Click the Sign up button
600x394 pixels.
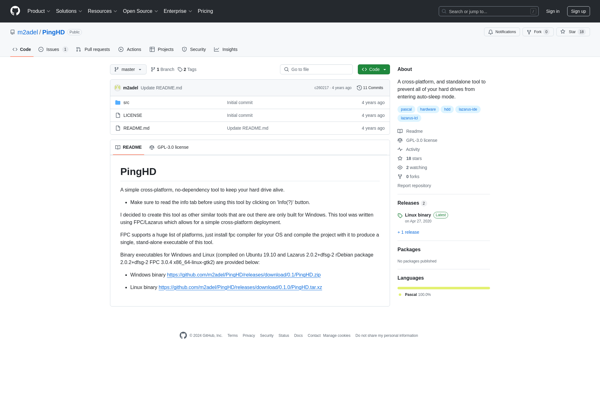click(578, 11)
